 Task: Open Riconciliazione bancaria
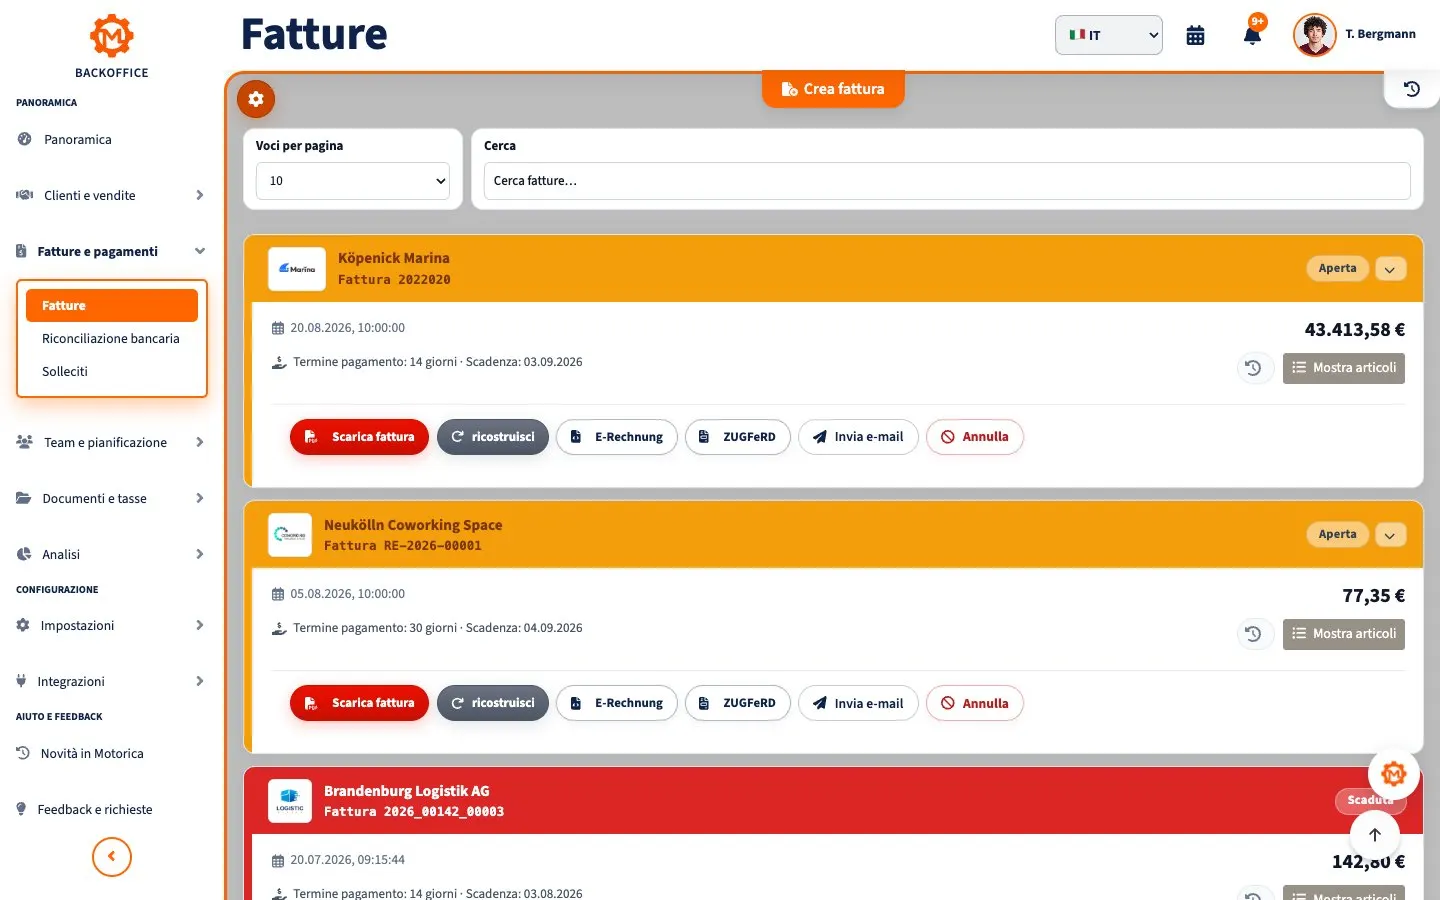click(x=111, y=339)
